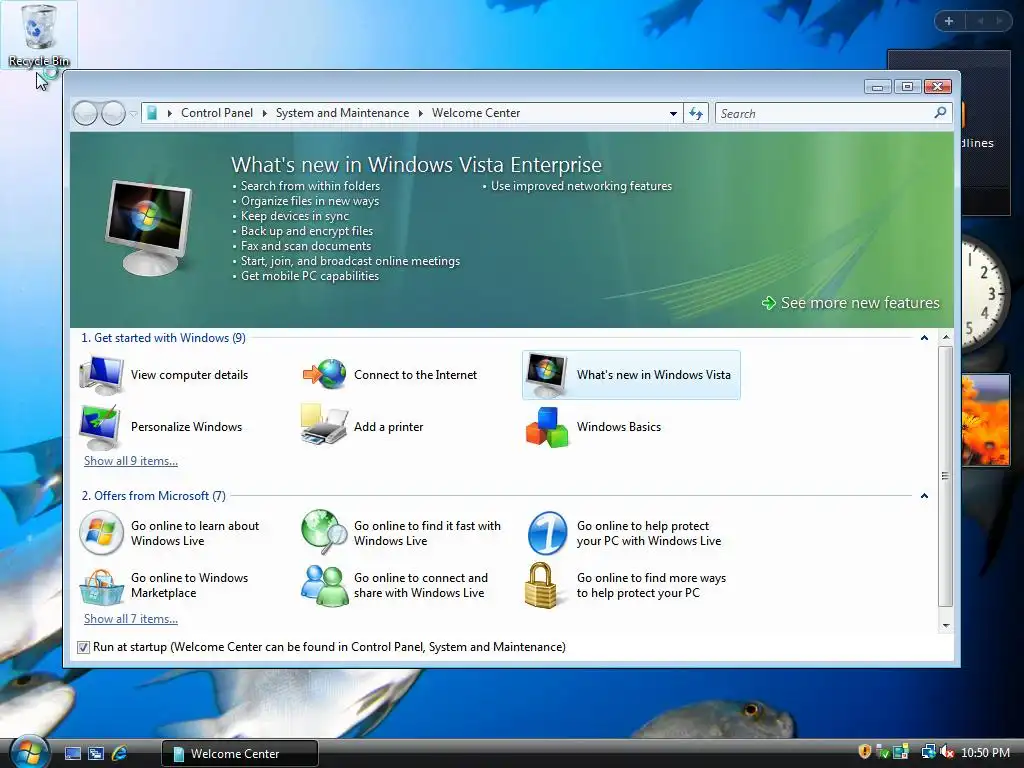This screenshot has width=1024, height=768.
Task: Click the Forward navigation button
Action: pos(114,114)
